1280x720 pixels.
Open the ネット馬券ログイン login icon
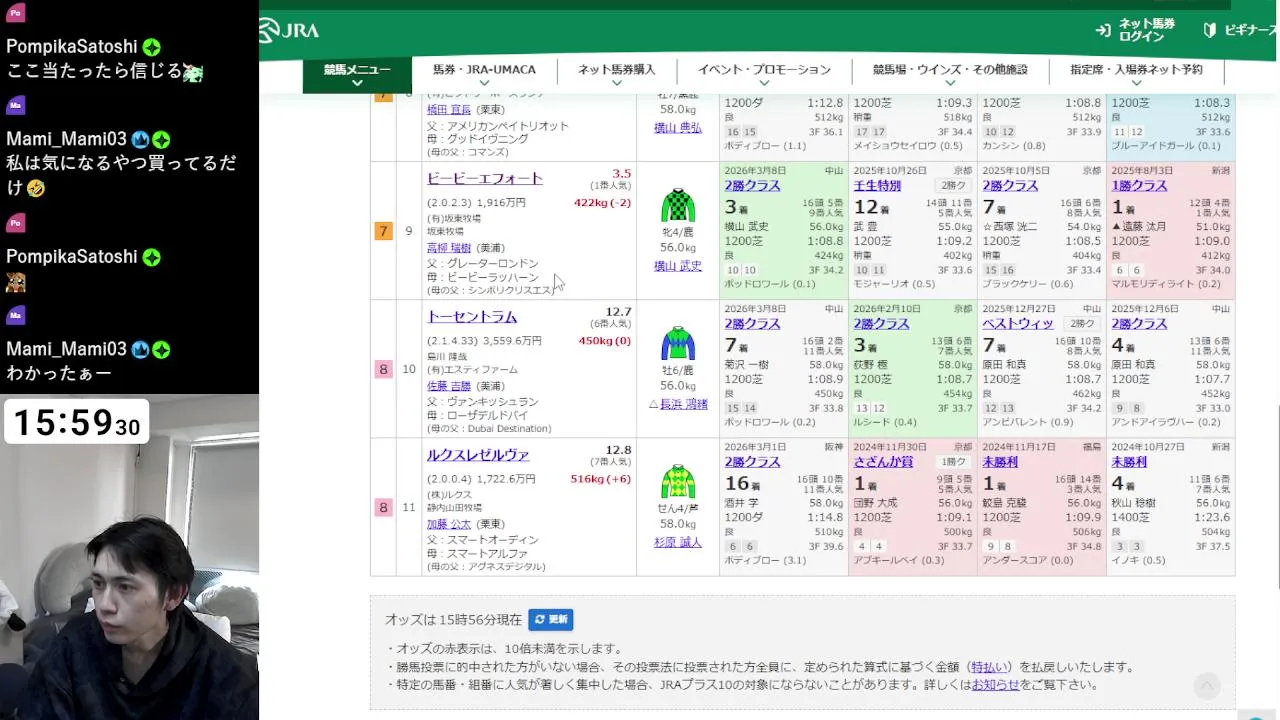1103,30
